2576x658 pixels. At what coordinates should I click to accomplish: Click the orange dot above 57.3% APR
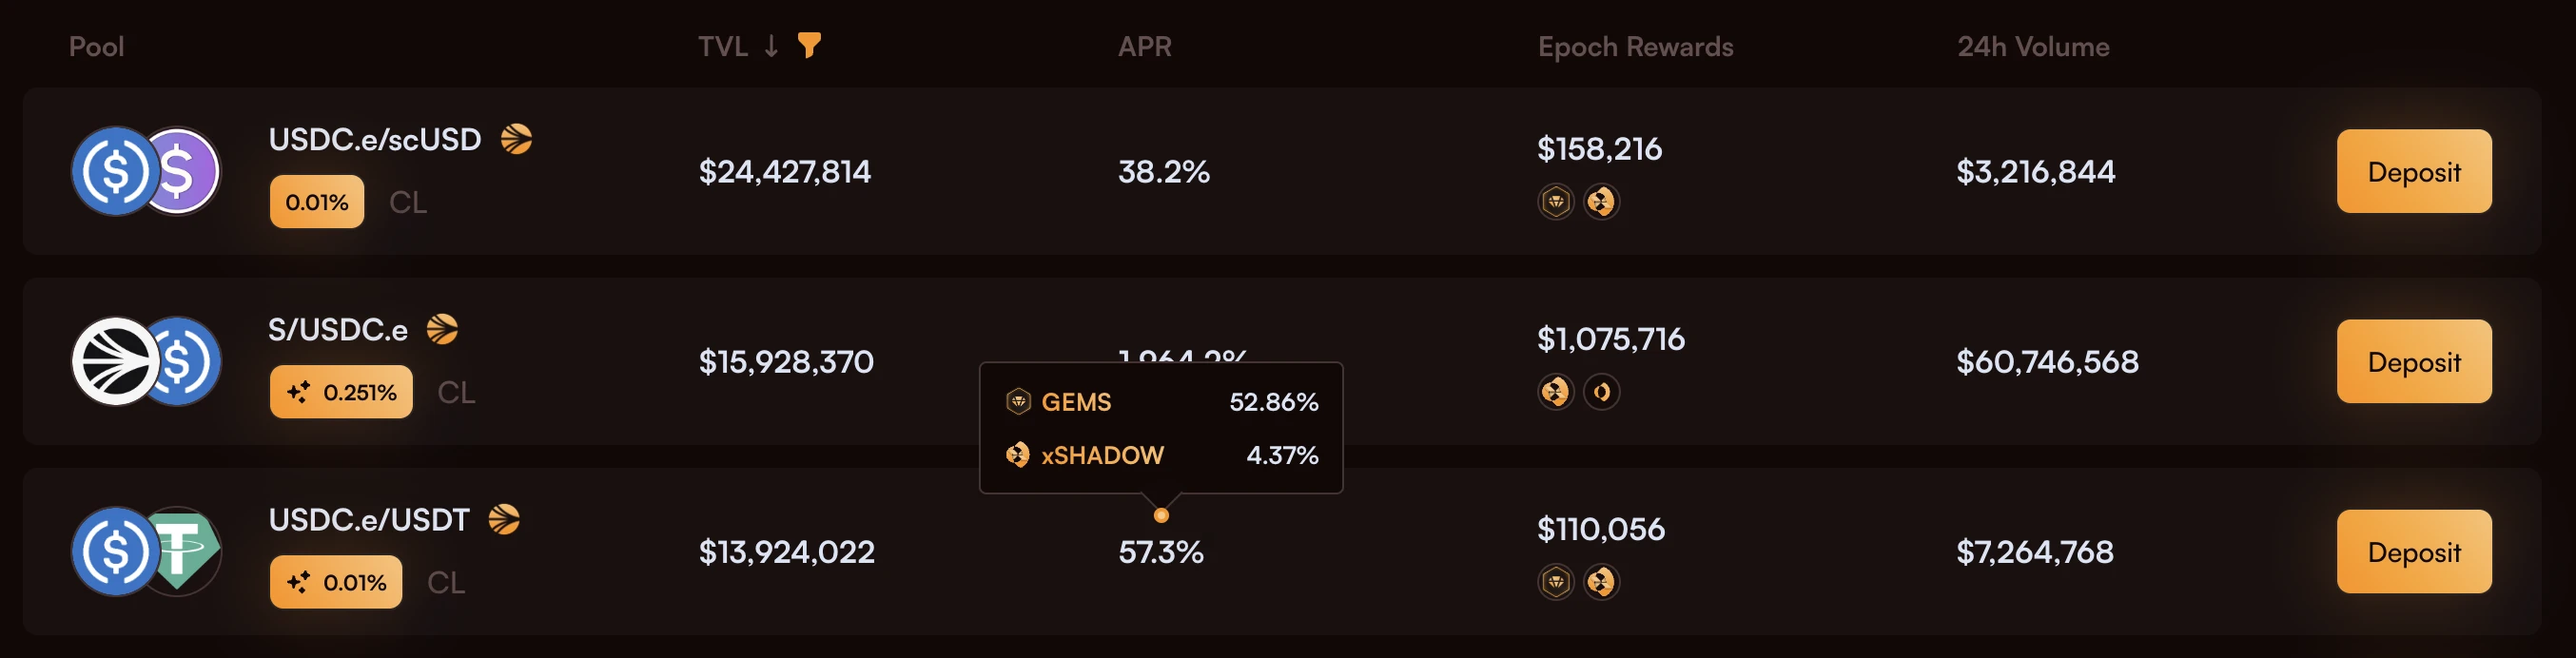click(x=1161, y=516)
